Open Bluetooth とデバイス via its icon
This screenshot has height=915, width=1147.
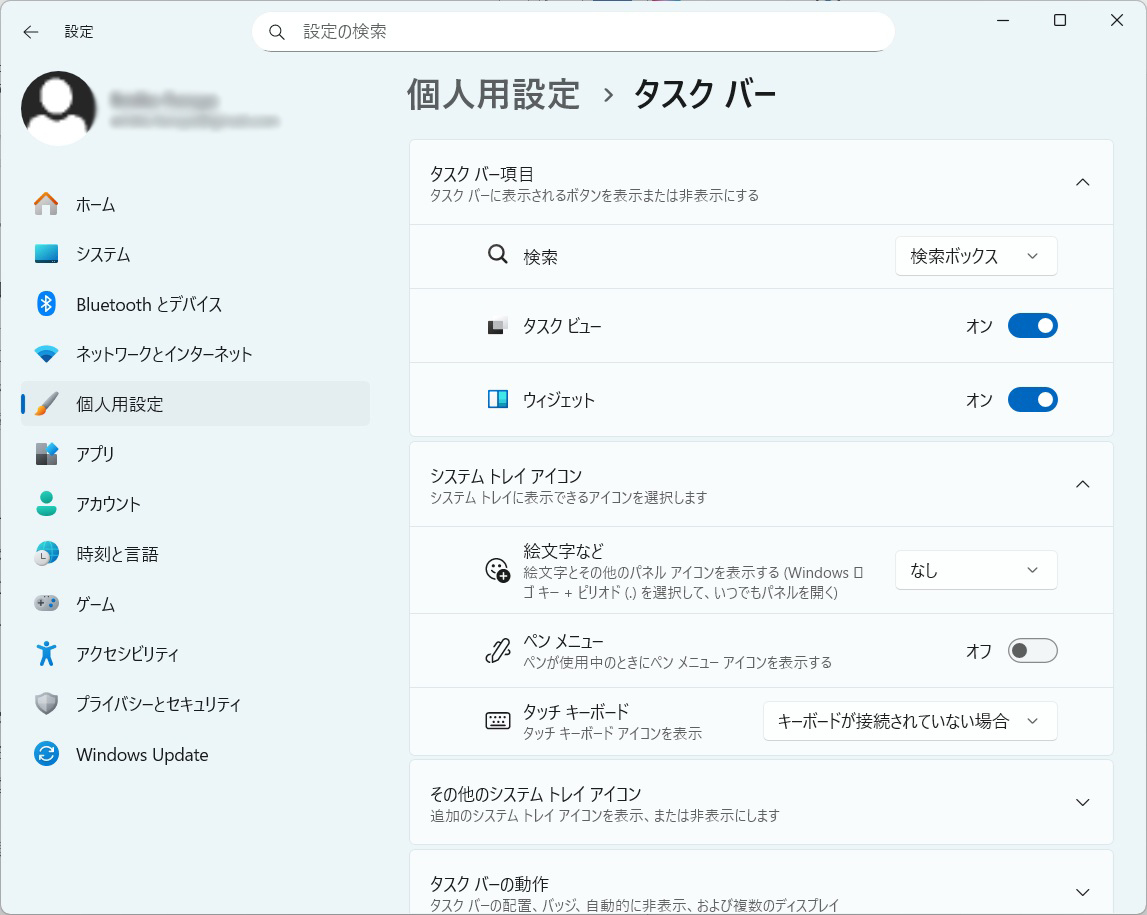pyautogui.click(x=46, y=304)
